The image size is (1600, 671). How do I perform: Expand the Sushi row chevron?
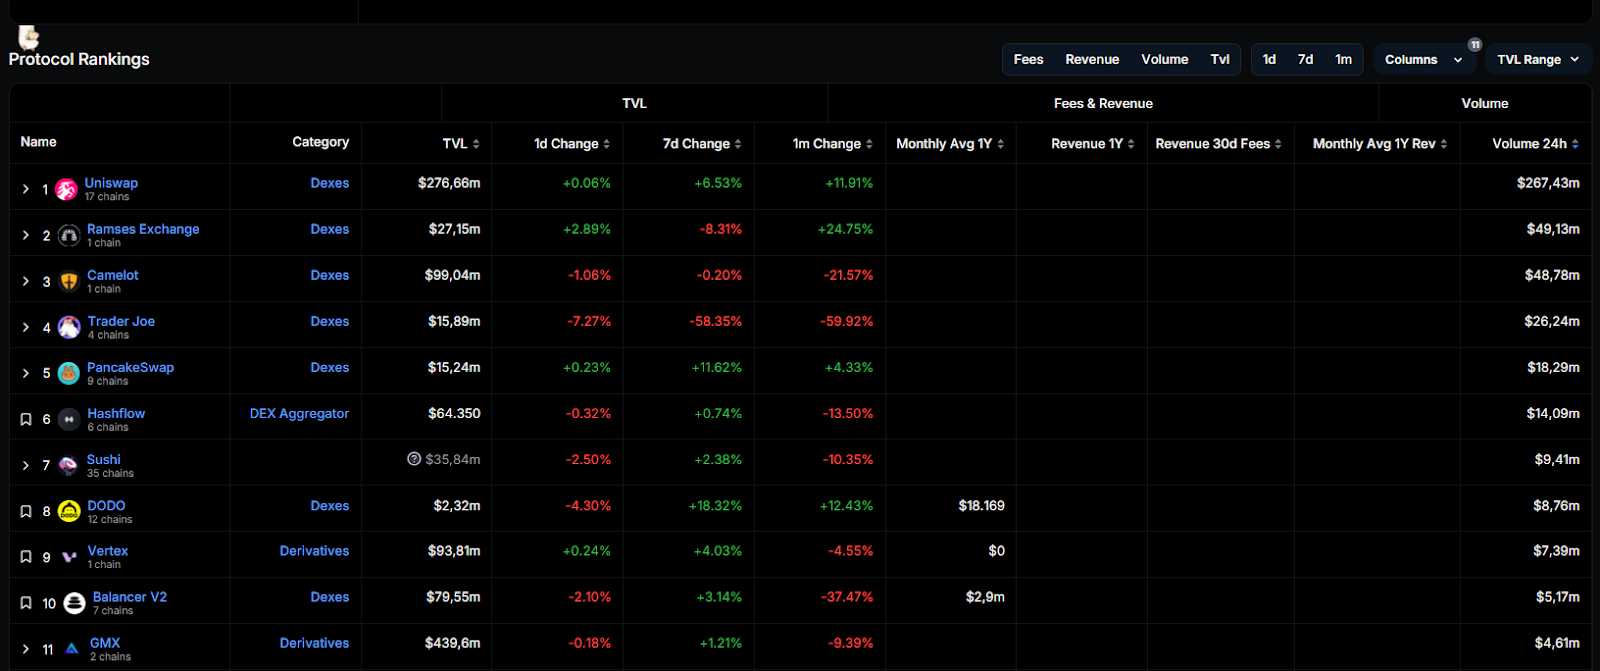click(26, 465)
